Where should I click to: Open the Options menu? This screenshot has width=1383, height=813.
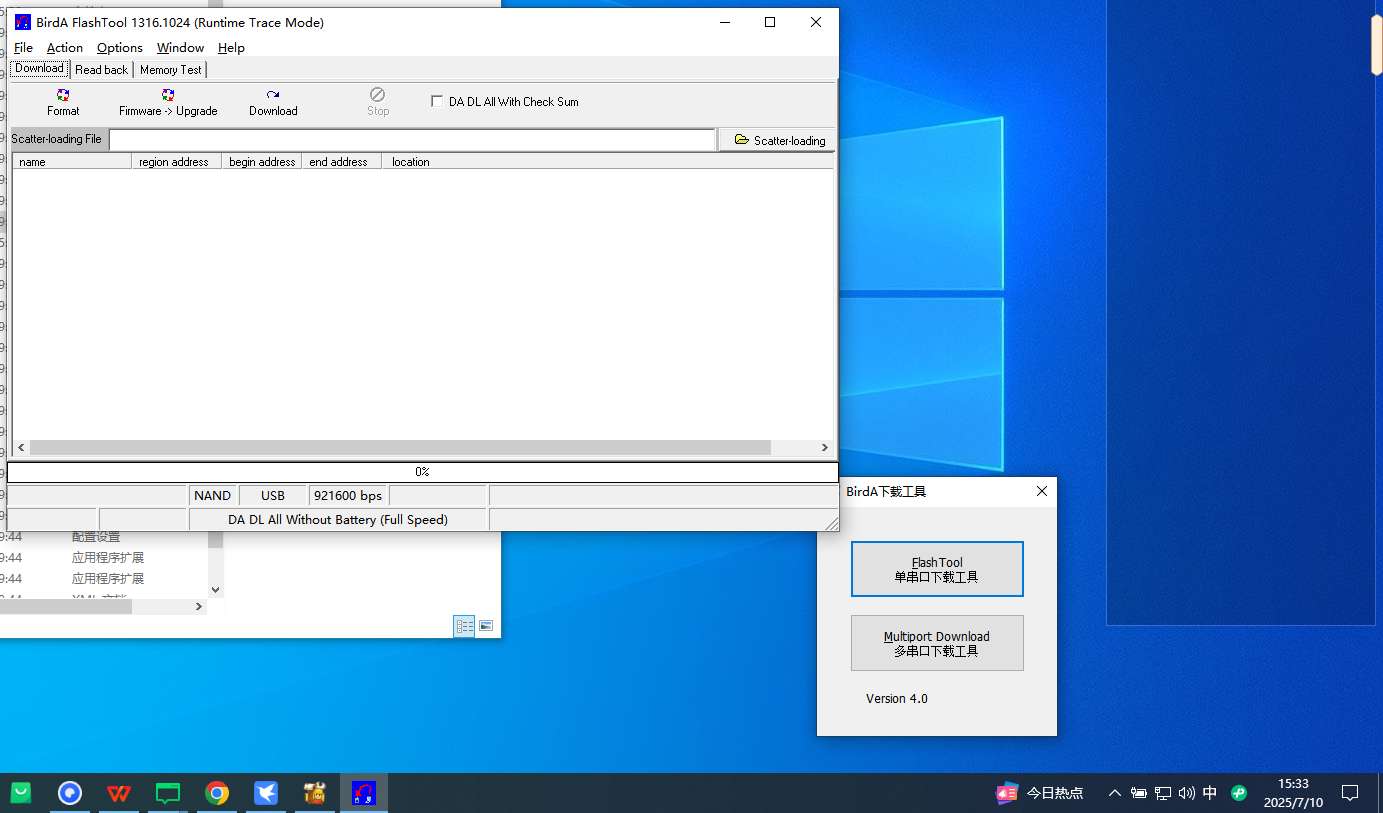120,47
